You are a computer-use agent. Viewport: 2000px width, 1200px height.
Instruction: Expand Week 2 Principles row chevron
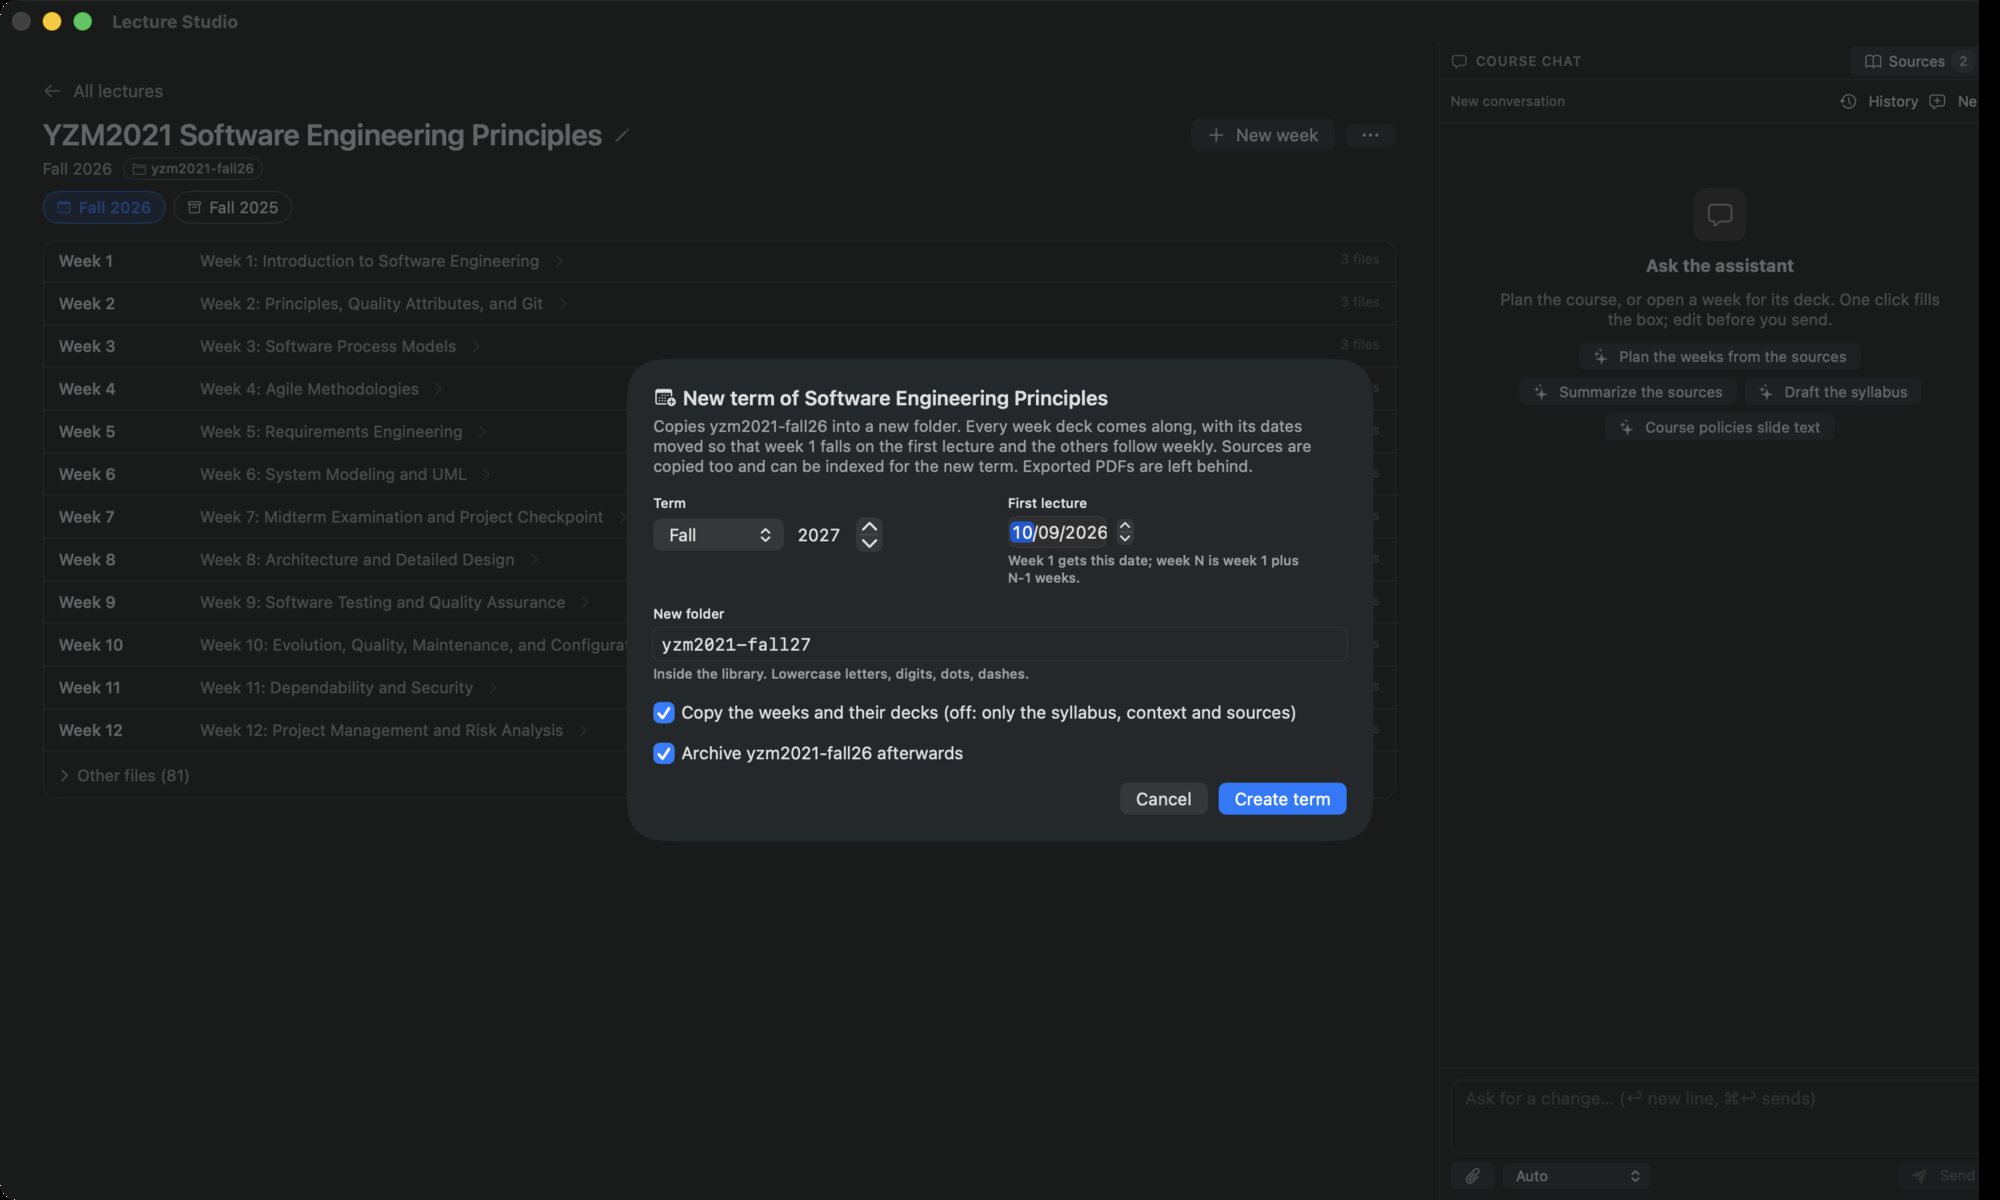[563, 304]
